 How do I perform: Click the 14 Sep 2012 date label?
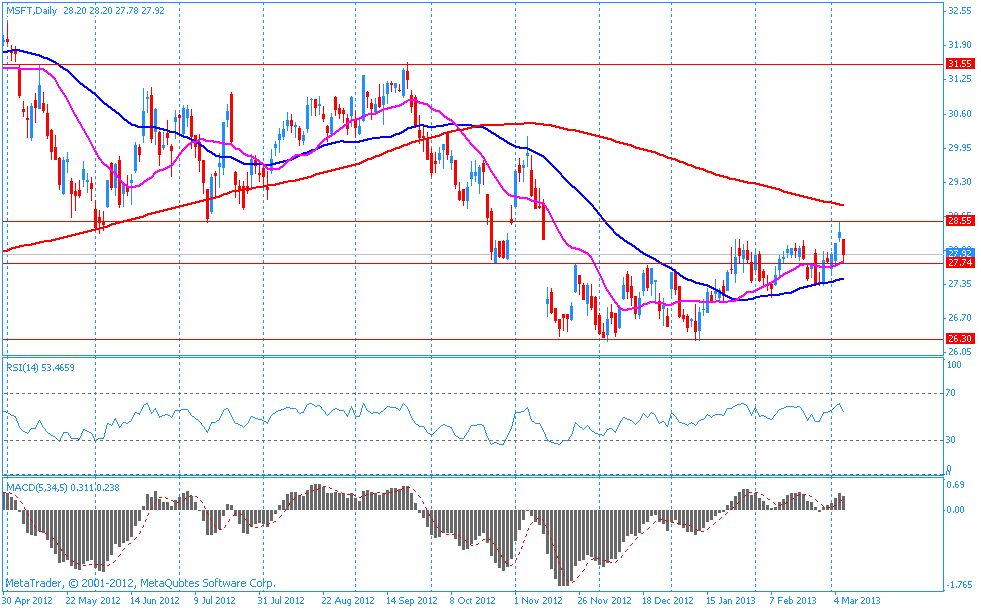pyautogui.click(x=413, y=601)
